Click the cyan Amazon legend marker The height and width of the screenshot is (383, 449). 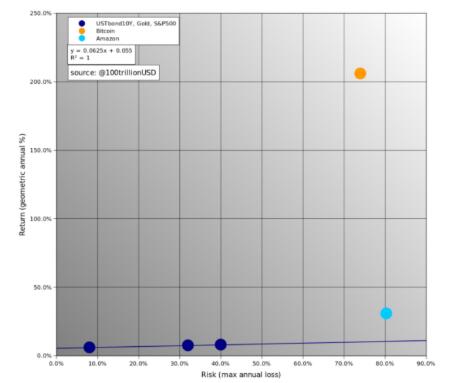tap(82, 38)
